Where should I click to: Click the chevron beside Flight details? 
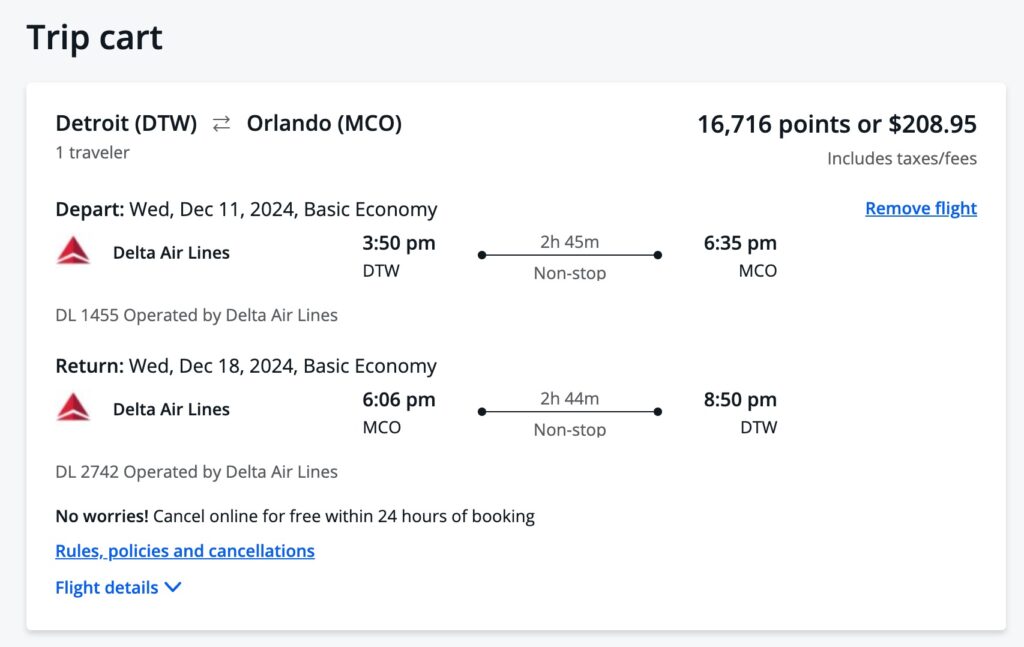tap(172, 588)
